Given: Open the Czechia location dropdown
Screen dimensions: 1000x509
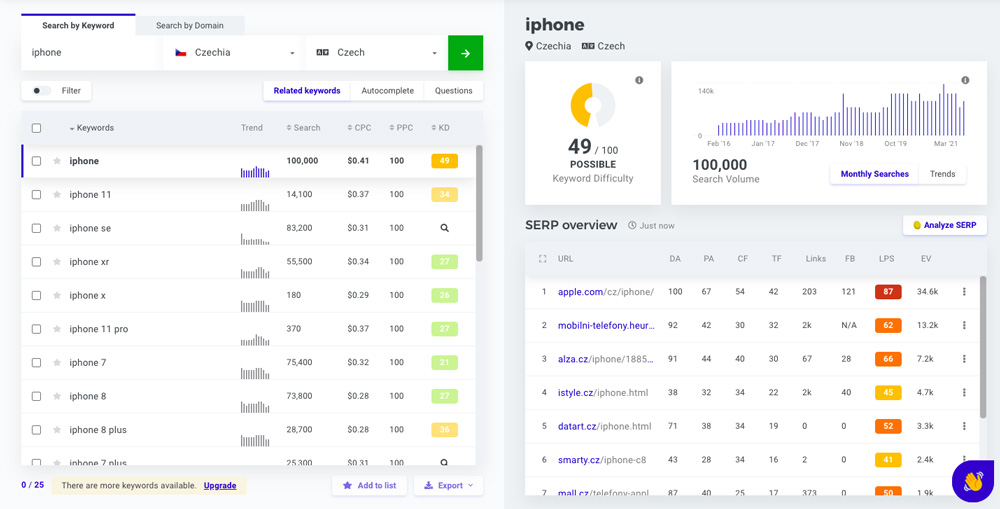Looking at the screenshot, I should tap(233, 53).
